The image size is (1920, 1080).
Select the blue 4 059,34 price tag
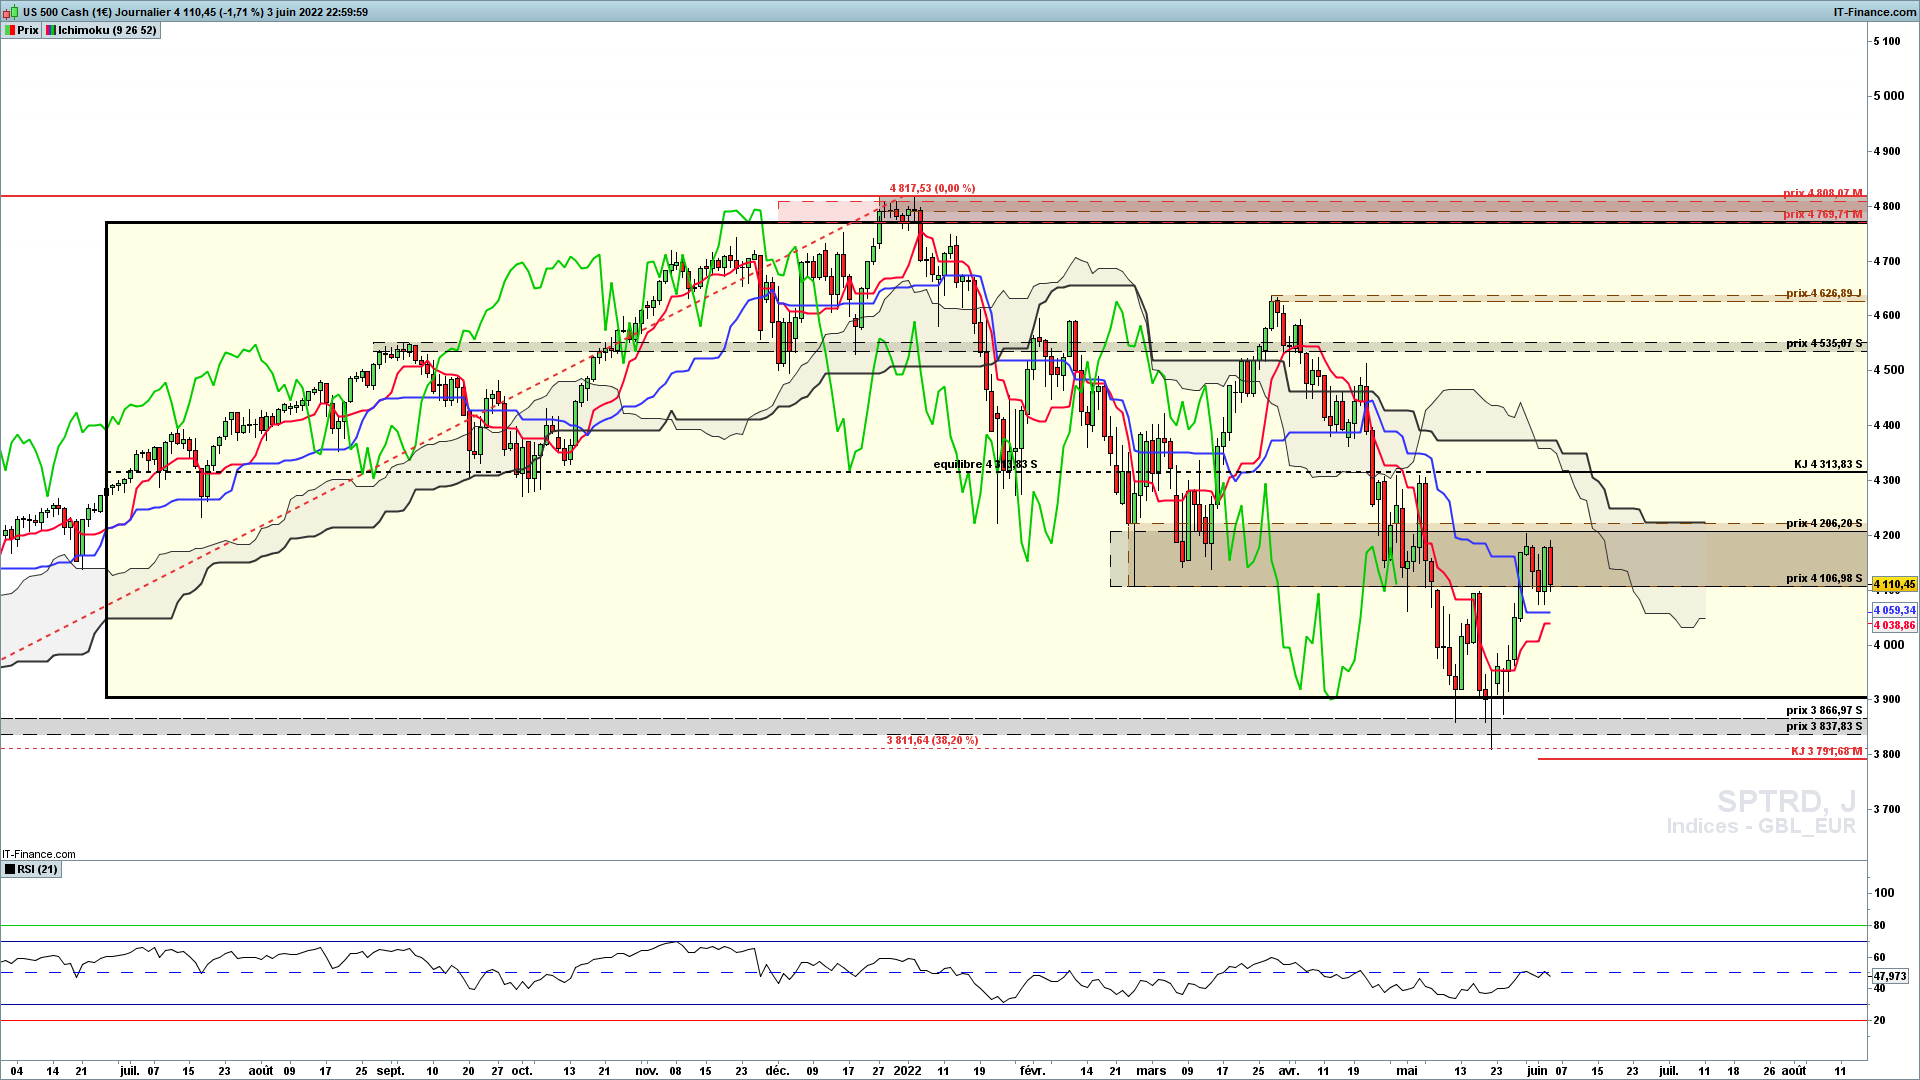pos(1894,610)
